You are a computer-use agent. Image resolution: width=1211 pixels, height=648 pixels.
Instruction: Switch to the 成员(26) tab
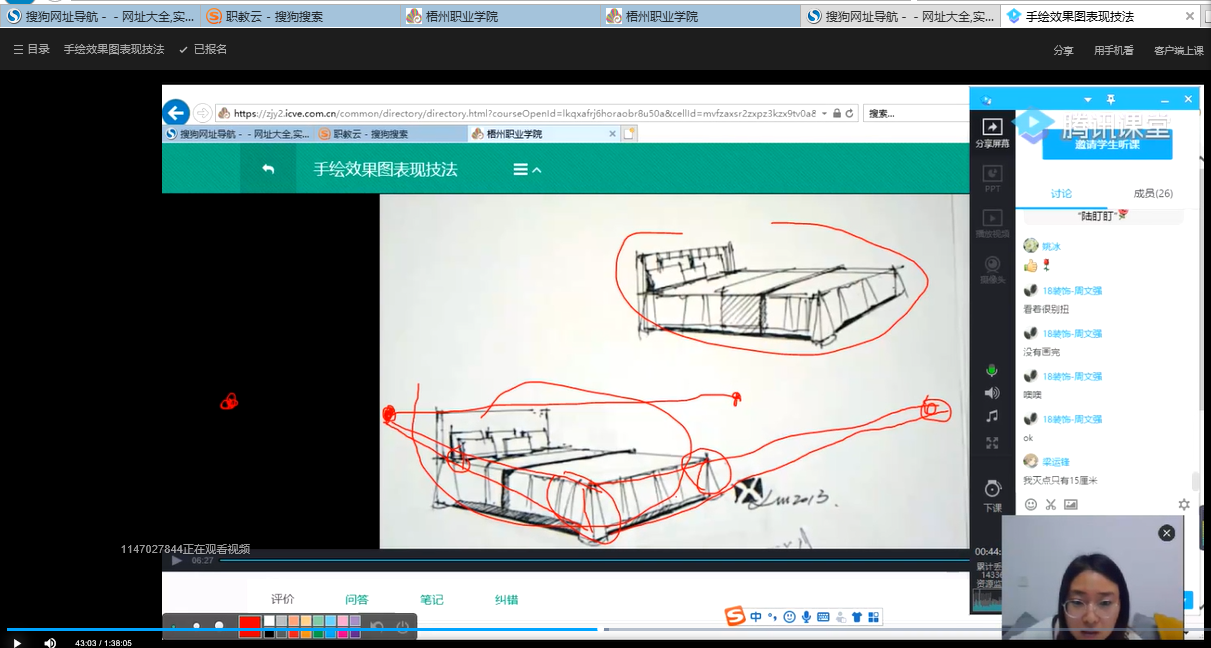pyautogui.click(x=1153, y=194)
